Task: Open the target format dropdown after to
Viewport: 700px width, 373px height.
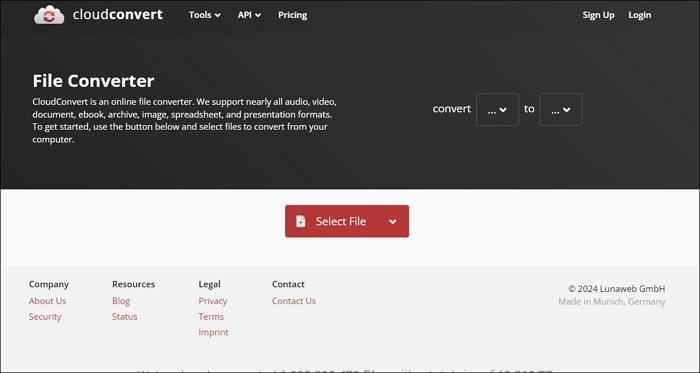Action: [561, 109]
